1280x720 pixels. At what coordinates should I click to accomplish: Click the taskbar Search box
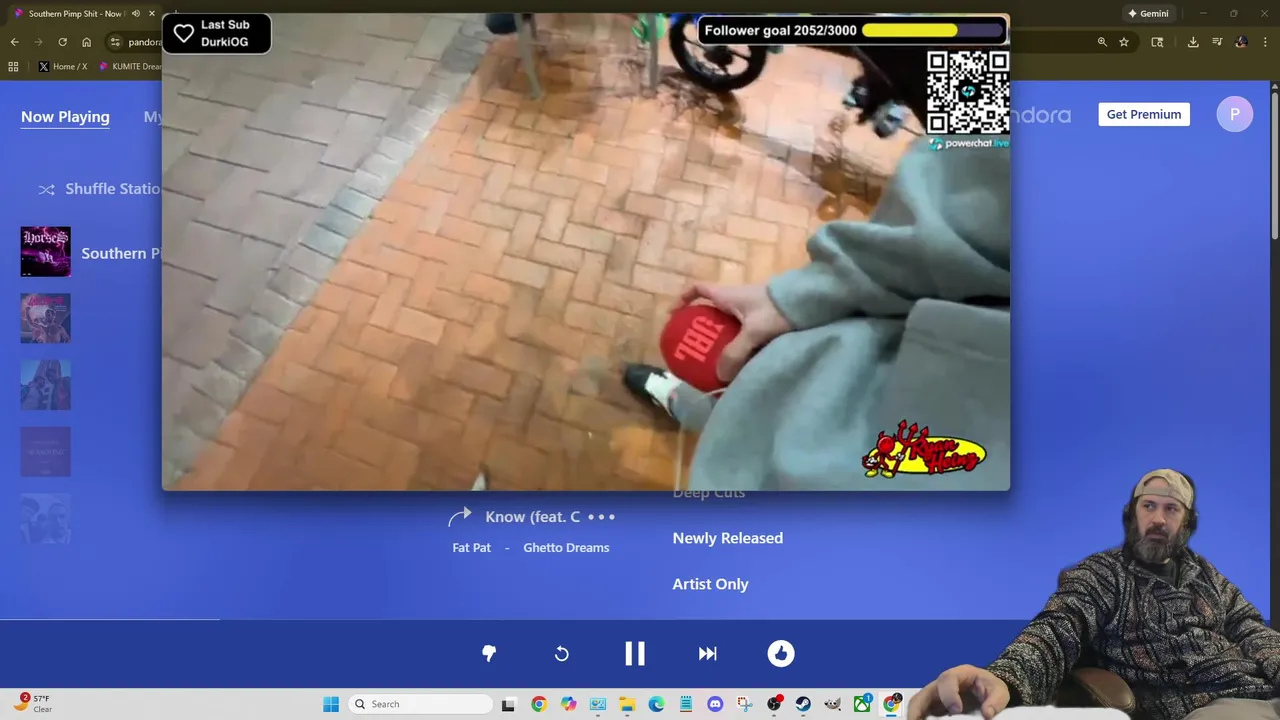click(x=421, y=704)
